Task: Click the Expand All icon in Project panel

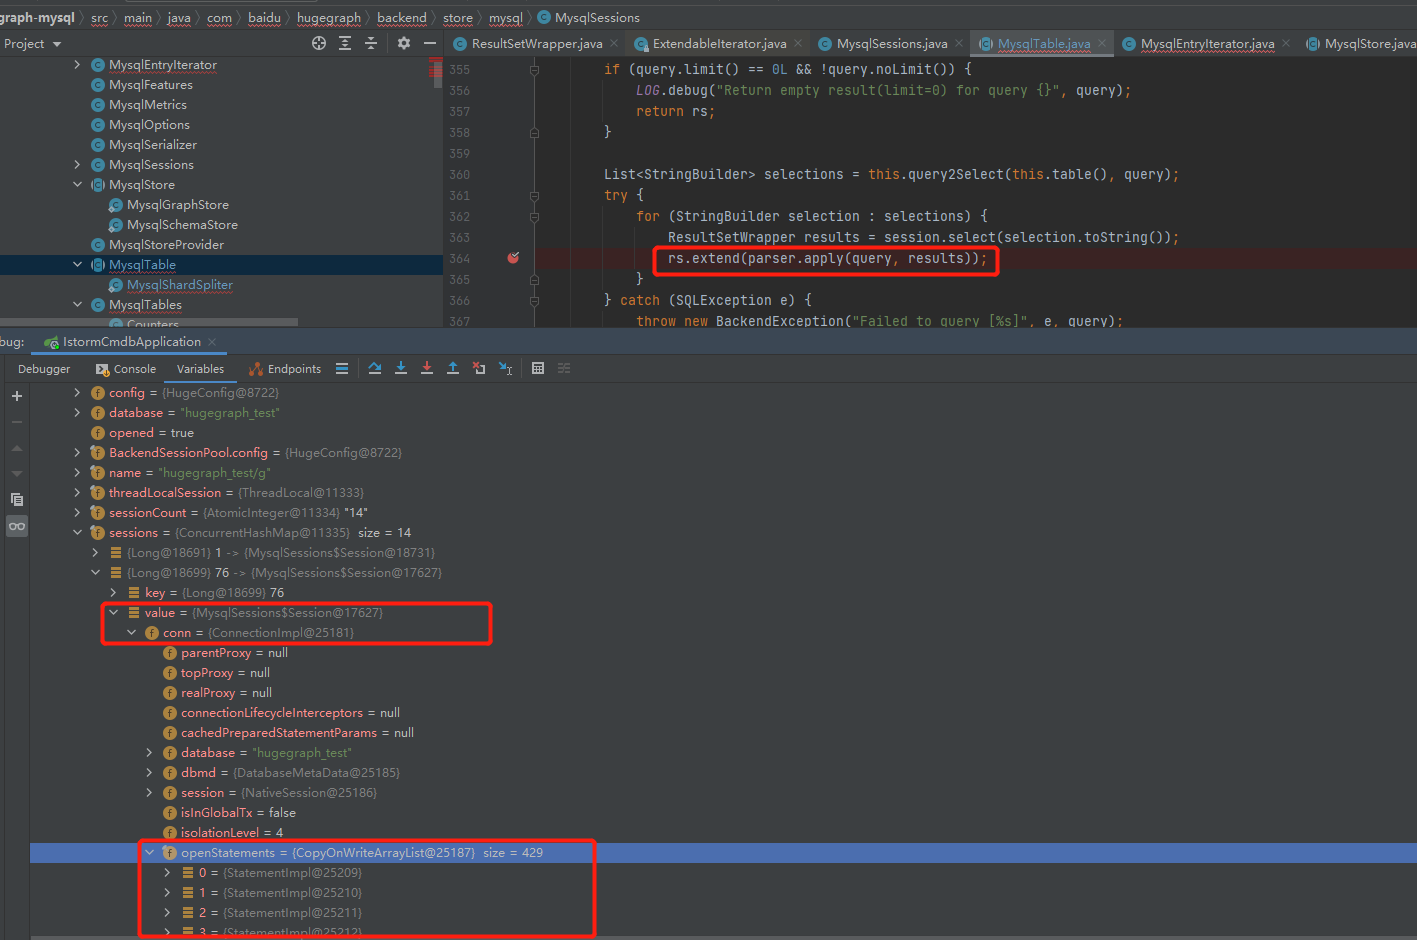Action: tap(345, 43)
